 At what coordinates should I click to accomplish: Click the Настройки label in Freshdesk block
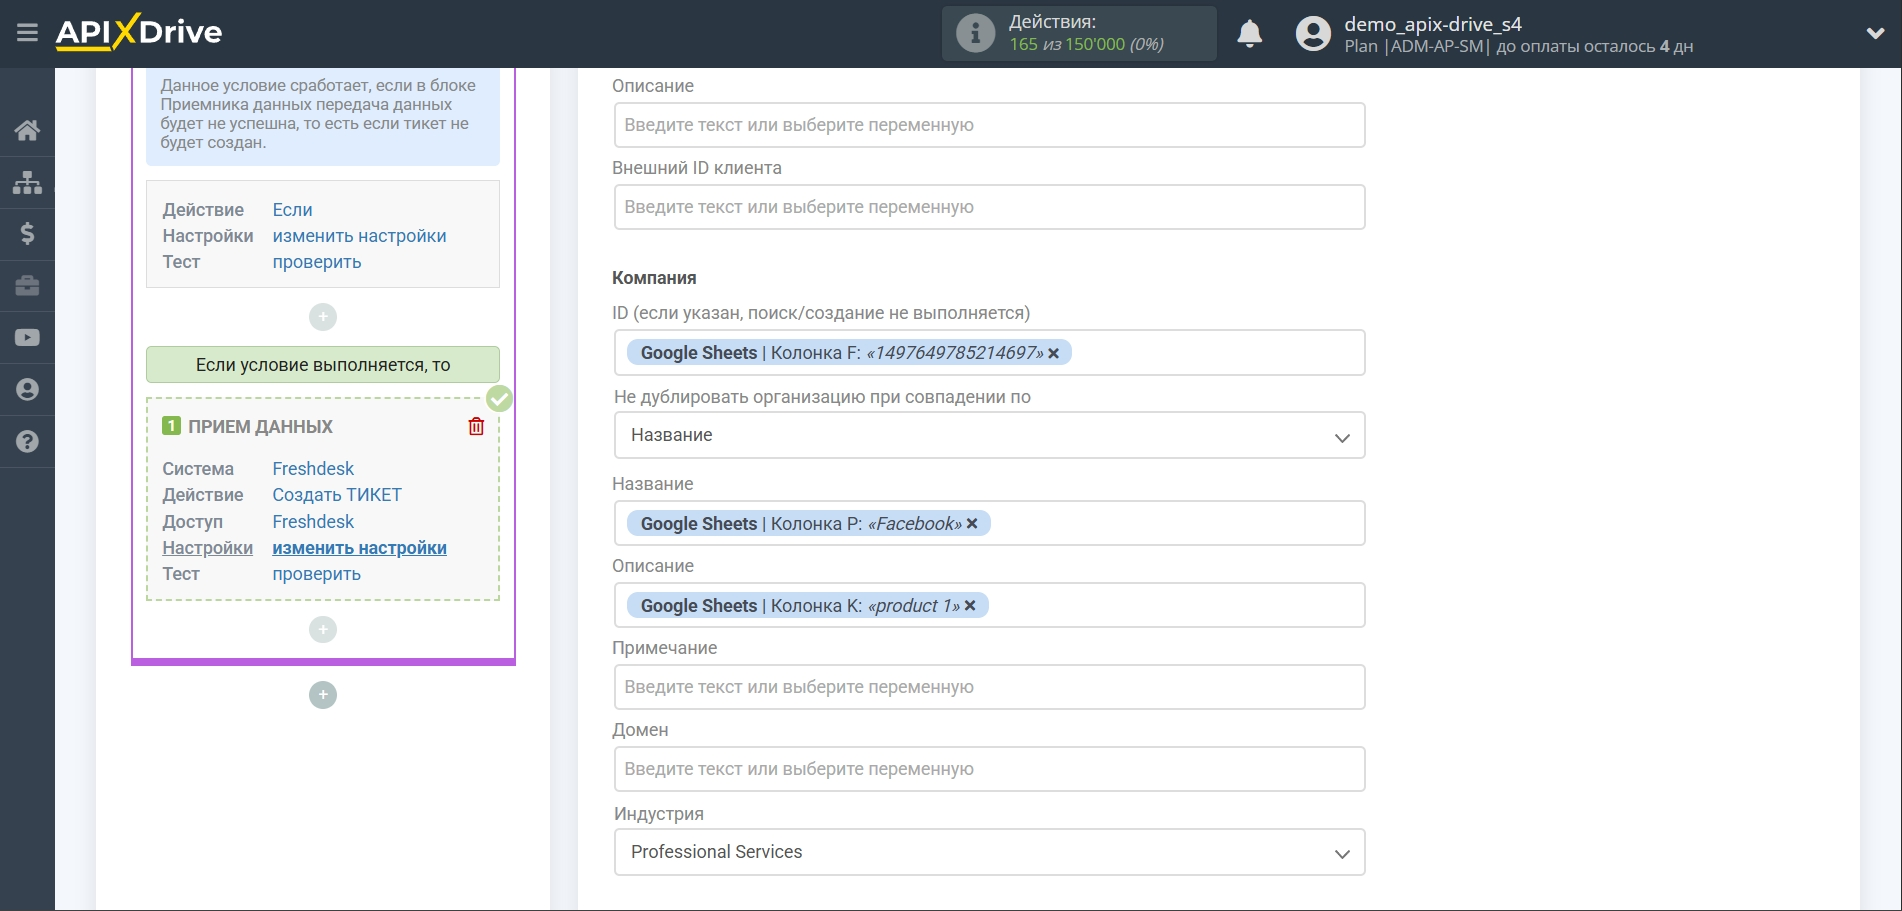click(208, 548)
